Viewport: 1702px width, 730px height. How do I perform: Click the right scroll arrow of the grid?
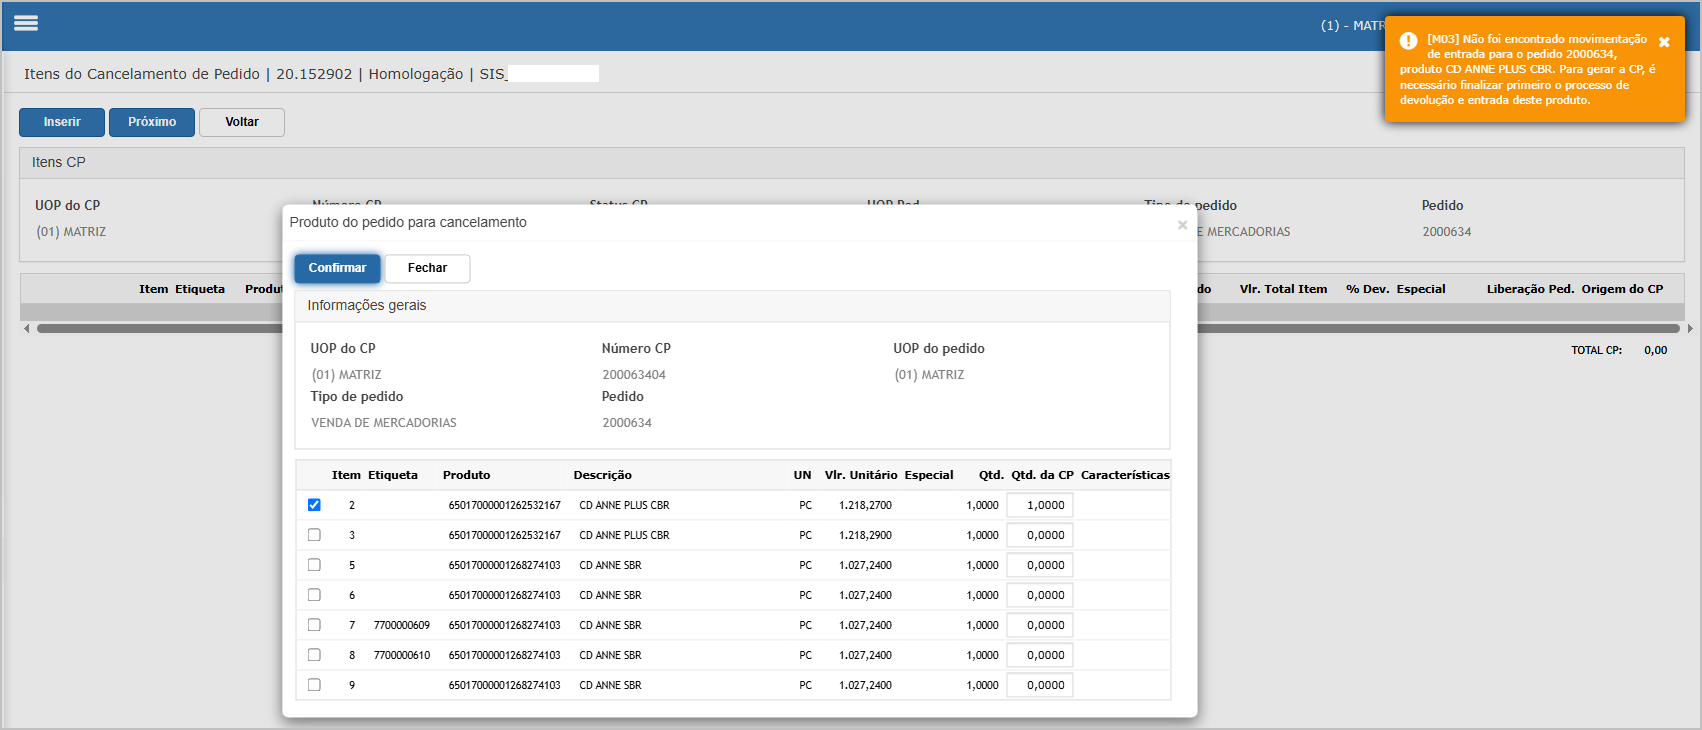click(1690, 328)
